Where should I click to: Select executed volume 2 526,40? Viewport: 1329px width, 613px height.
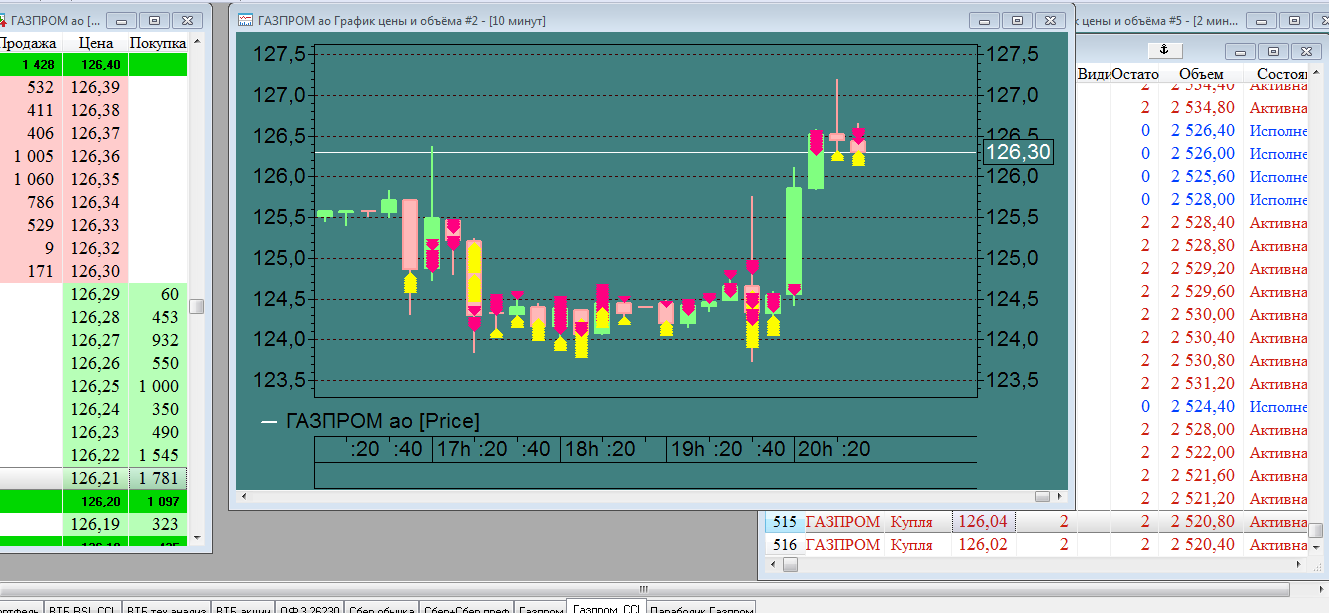(1201, 130)
